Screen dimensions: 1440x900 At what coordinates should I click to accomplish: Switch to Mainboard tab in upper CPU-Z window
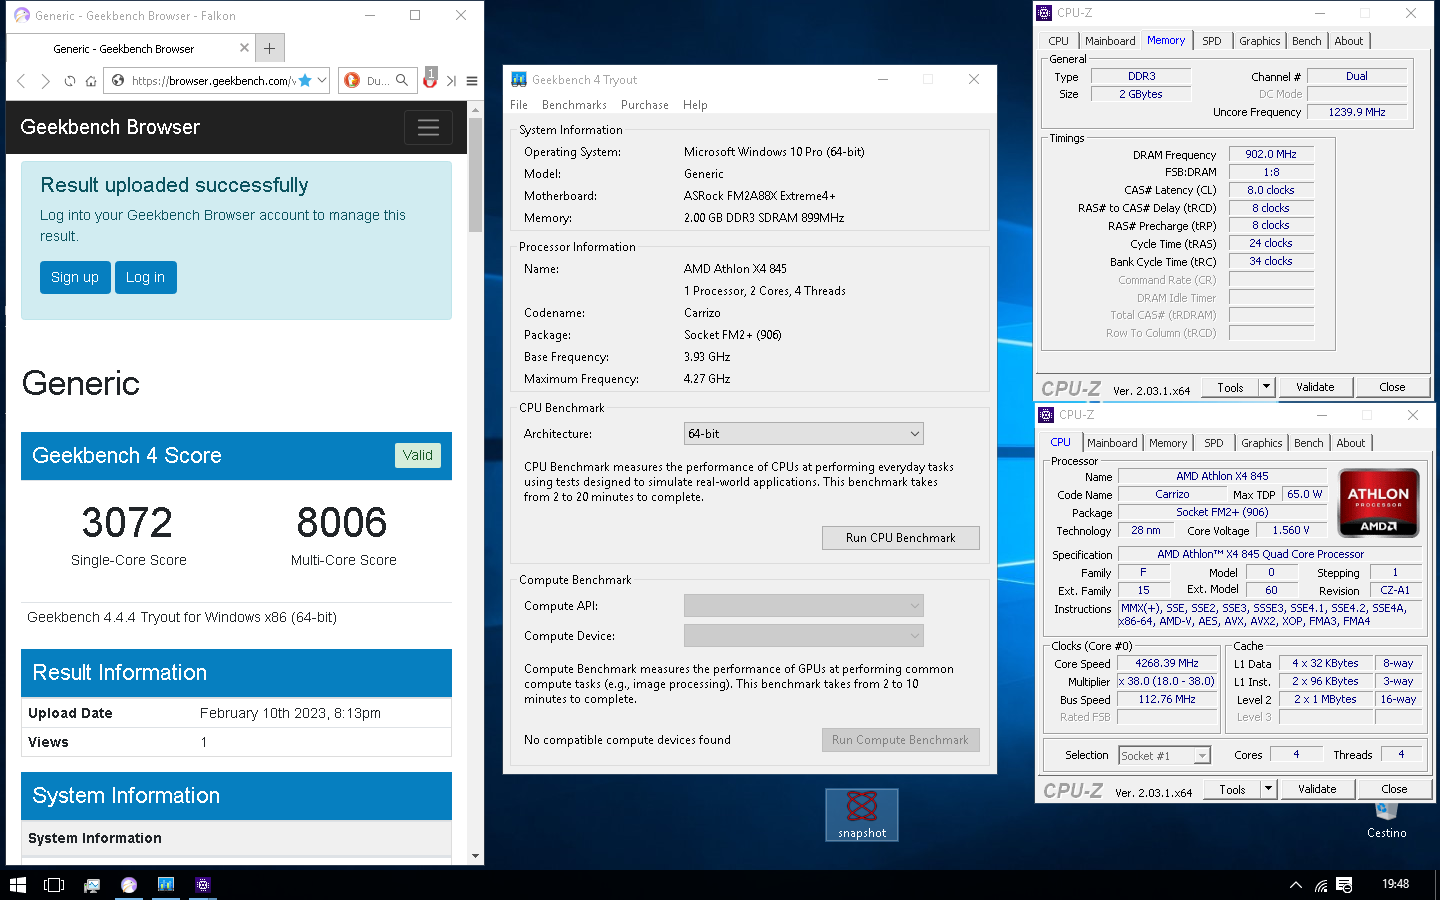click(x=1110, y=41)
